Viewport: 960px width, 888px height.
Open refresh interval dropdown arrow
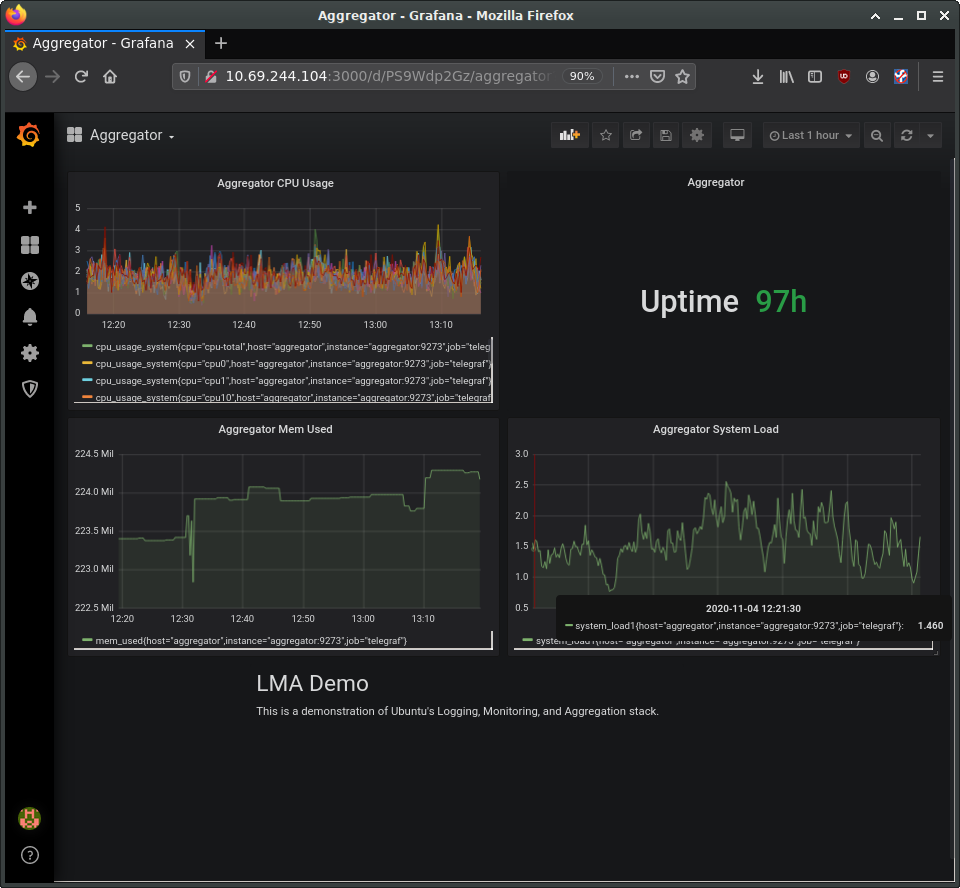pyautogui.click(x=930, y=135)
